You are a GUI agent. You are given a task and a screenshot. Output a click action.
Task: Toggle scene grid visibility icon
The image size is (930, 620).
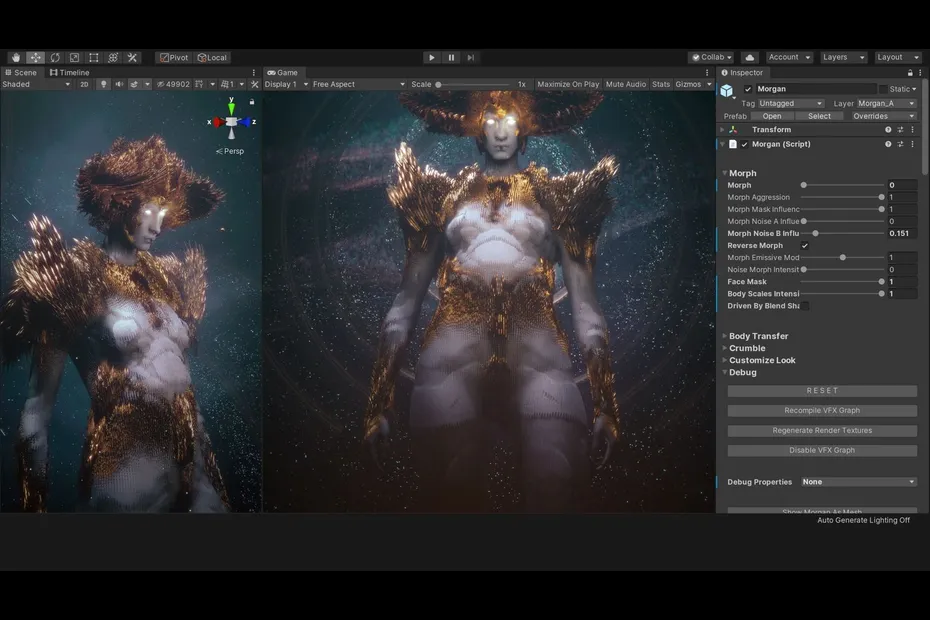pos(199,84)
